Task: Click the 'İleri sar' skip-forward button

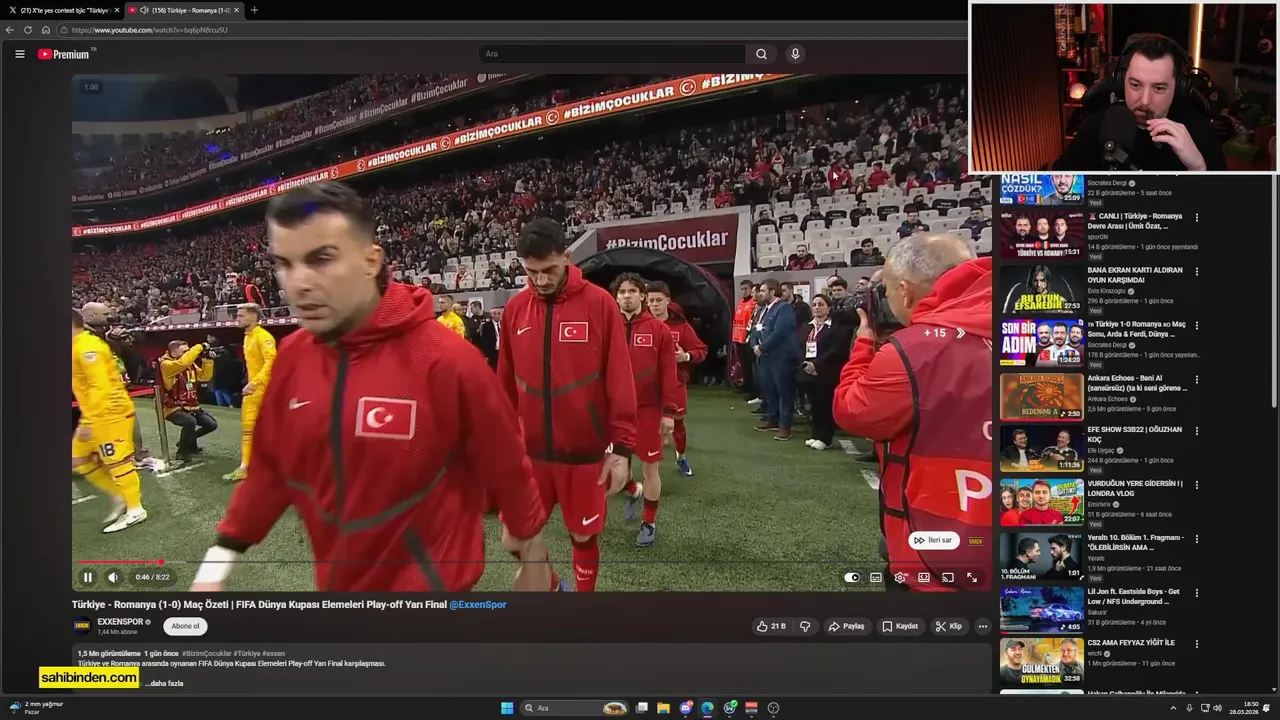Action: coord(934,540)
